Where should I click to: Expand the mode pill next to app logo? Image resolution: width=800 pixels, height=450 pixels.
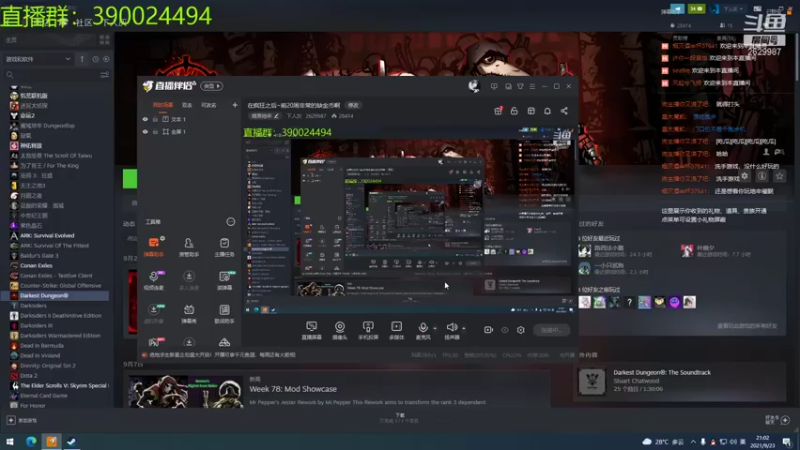[x=211, y=86]
